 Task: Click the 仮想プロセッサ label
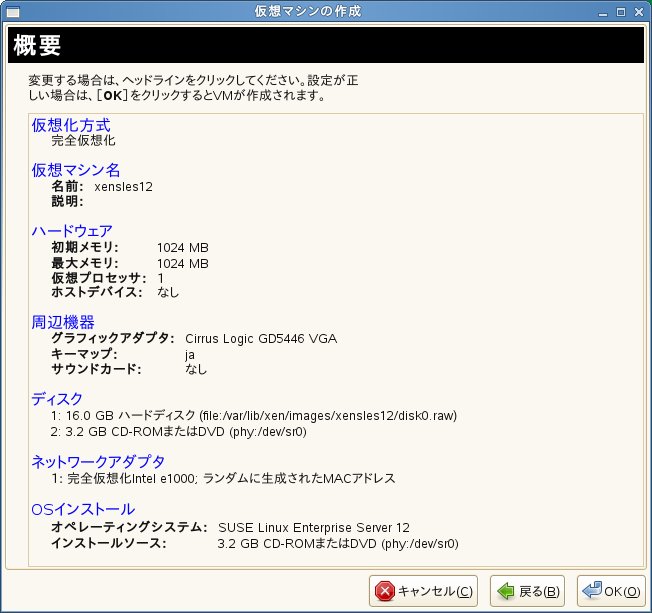click(x=99, y=278)
